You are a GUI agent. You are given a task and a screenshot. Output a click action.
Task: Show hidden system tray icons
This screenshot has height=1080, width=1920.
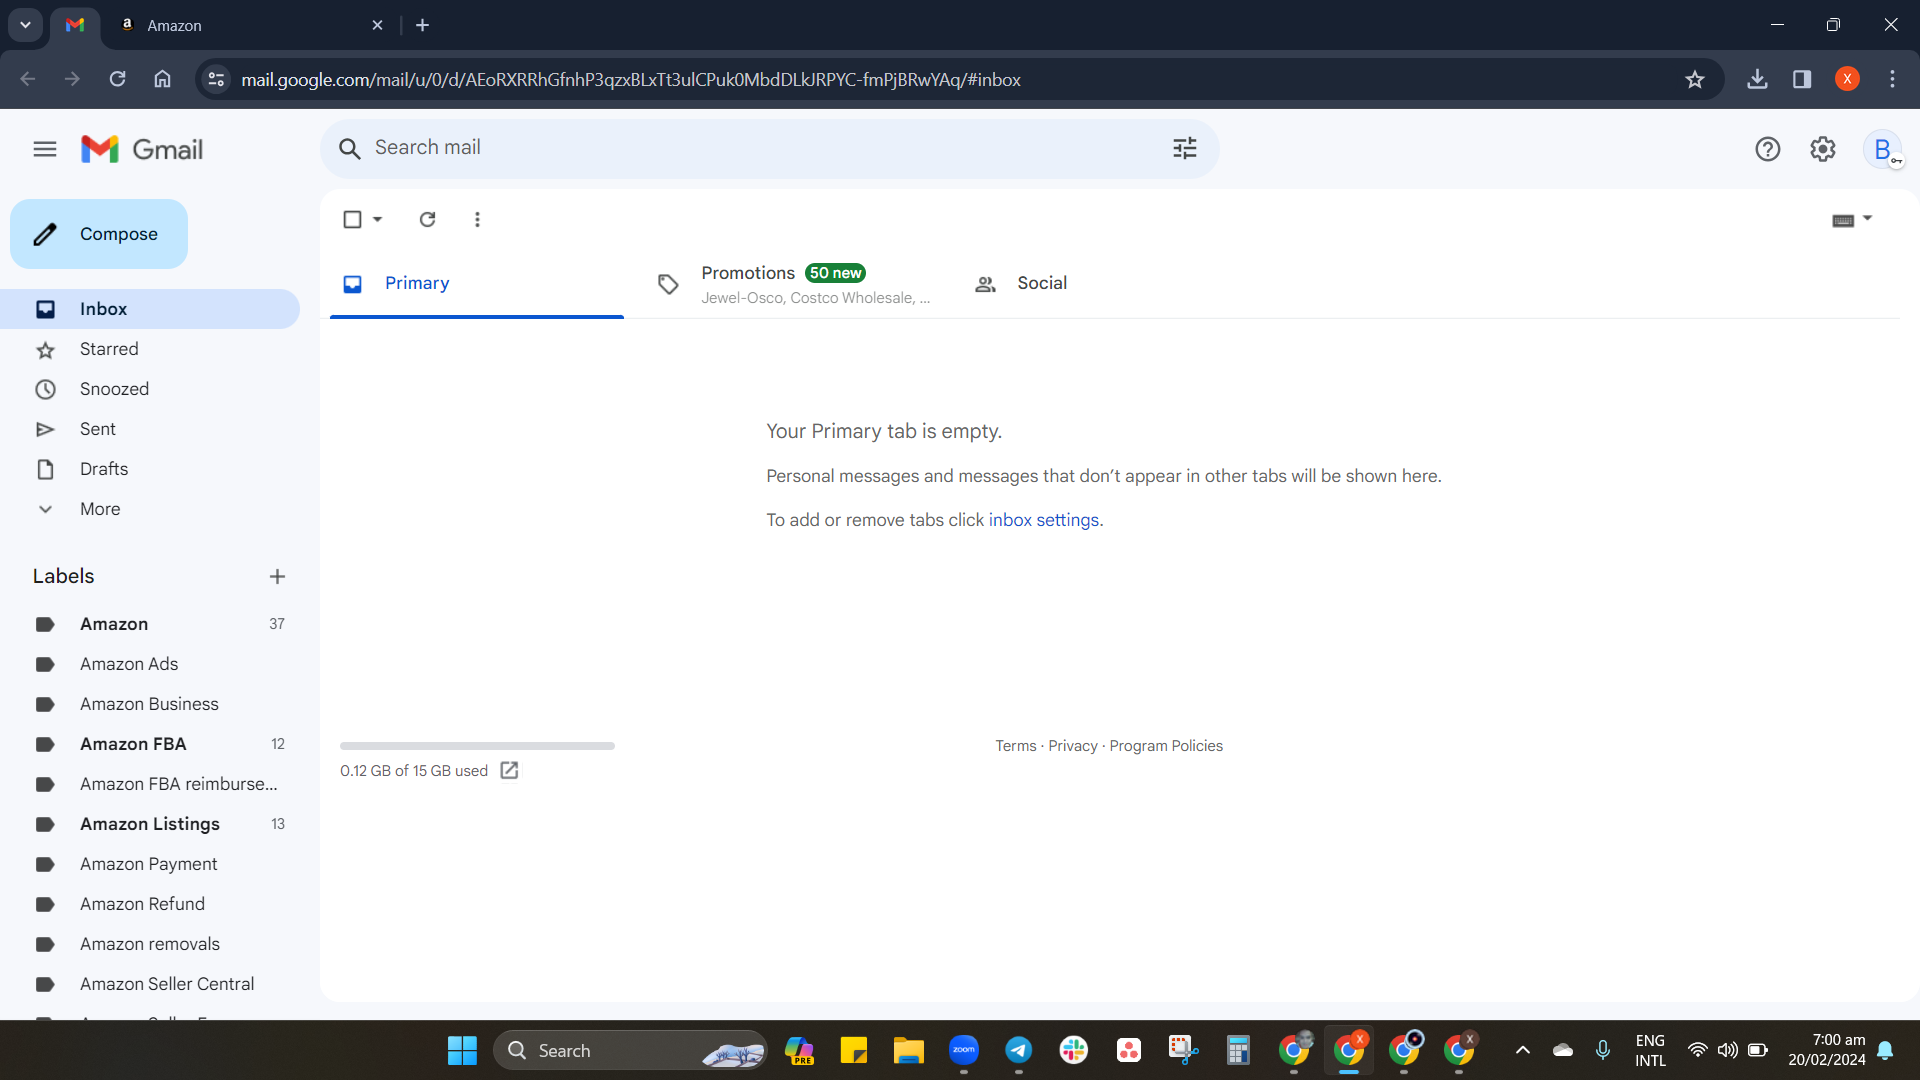1522,1050
